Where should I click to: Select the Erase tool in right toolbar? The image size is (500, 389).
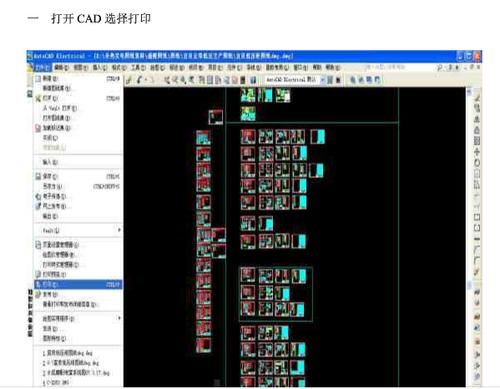(477, 98)
